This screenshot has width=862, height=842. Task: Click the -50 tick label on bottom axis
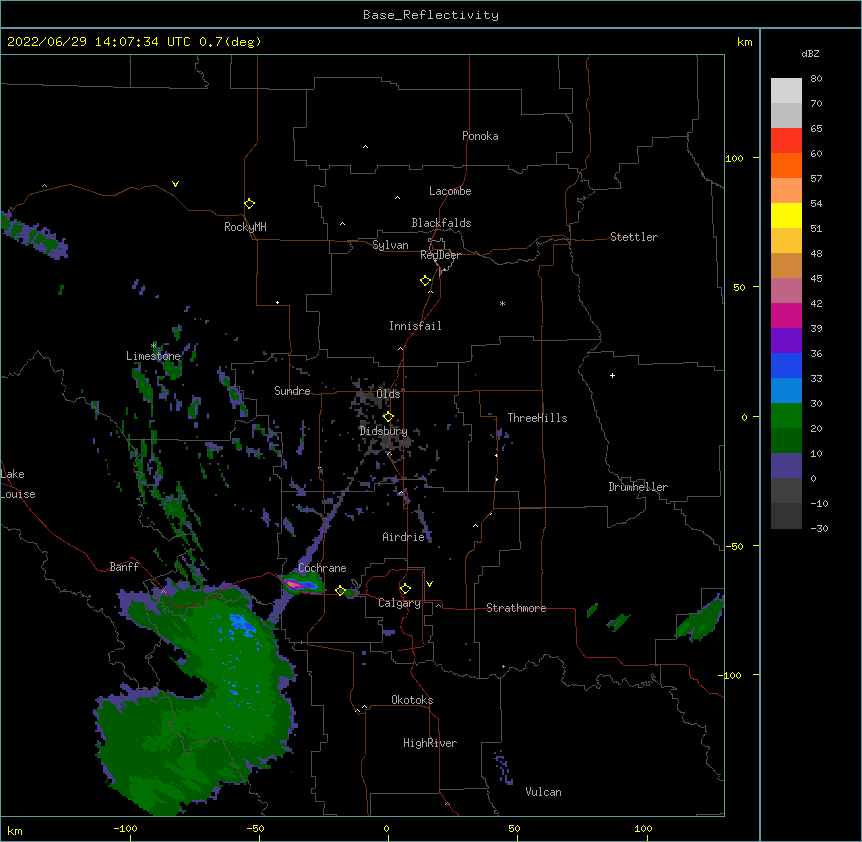click(x=255, y=828)
